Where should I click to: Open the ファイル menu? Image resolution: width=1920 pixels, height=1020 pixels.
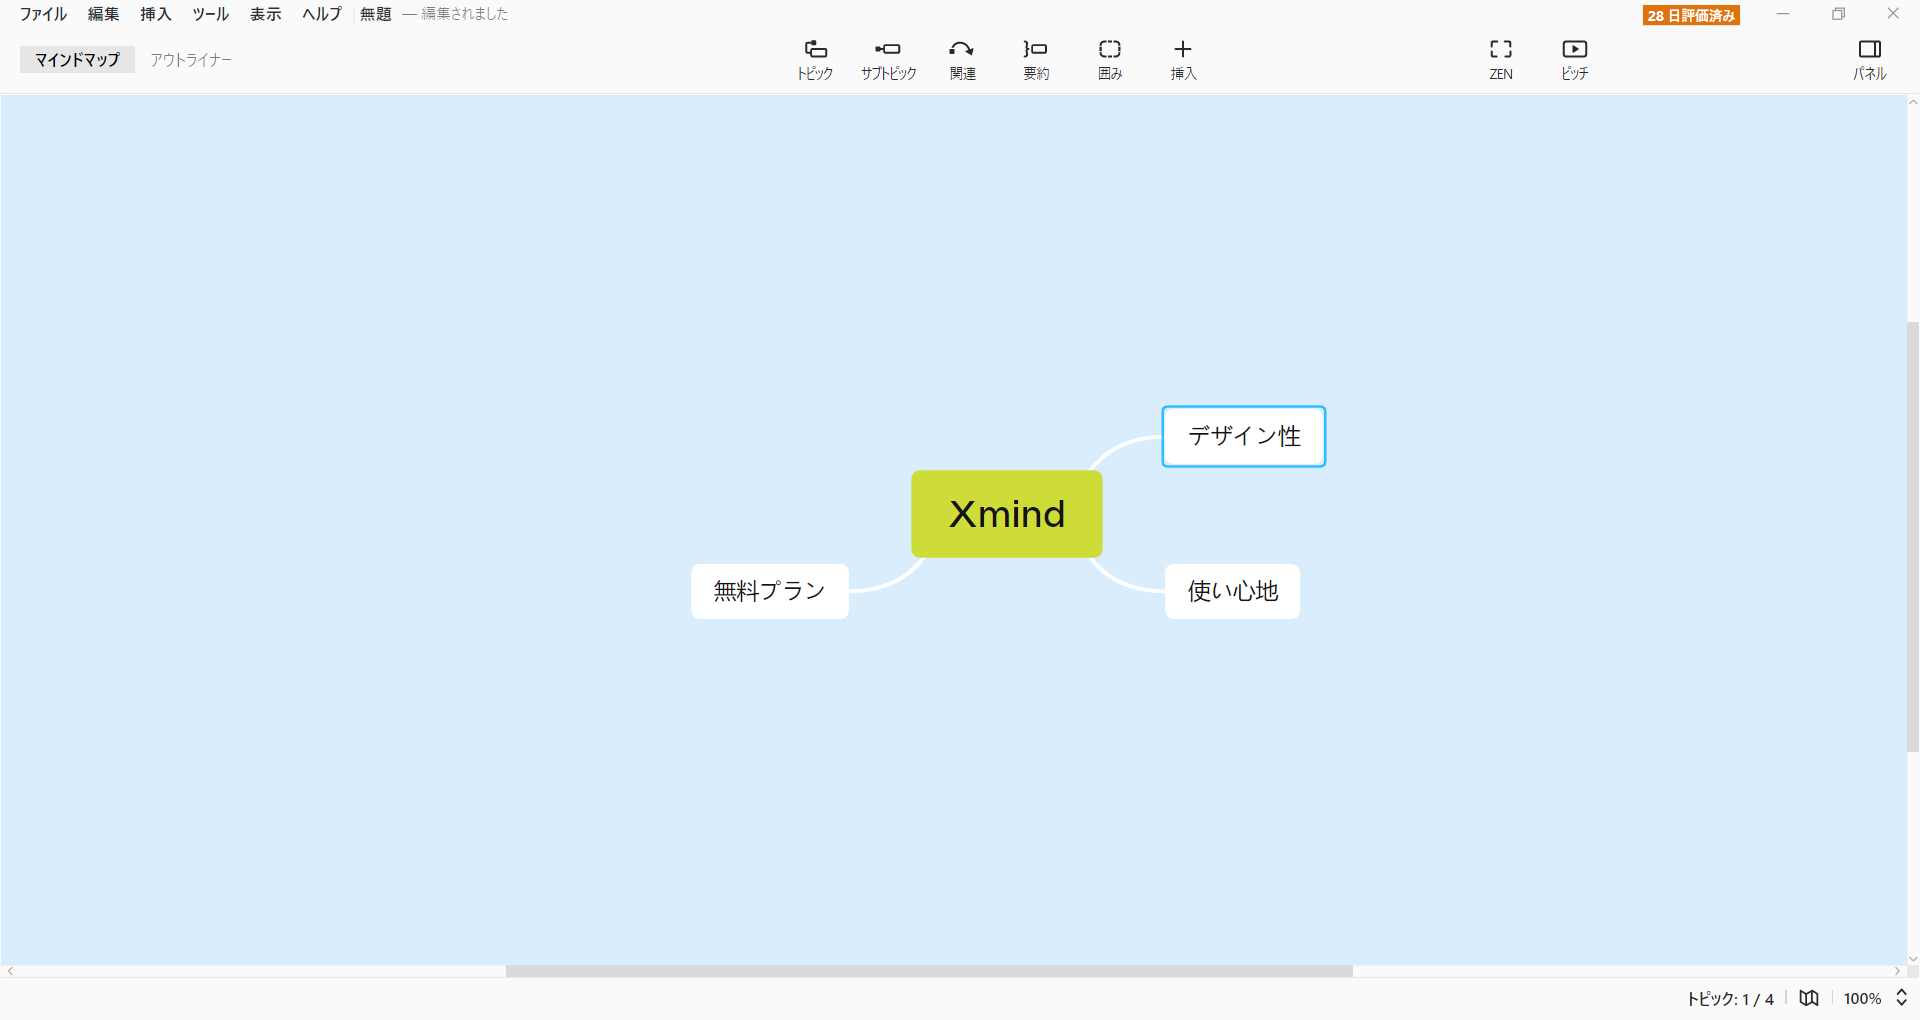coord(43,14)
